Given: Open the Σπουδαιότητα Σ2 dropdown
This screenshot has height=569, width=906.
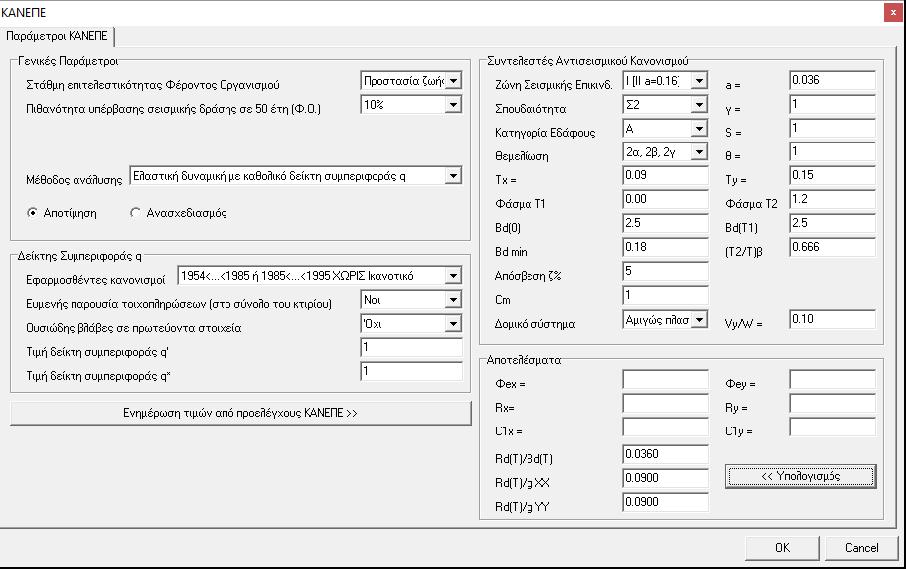Looking at the screenshot, I should 665,105.
